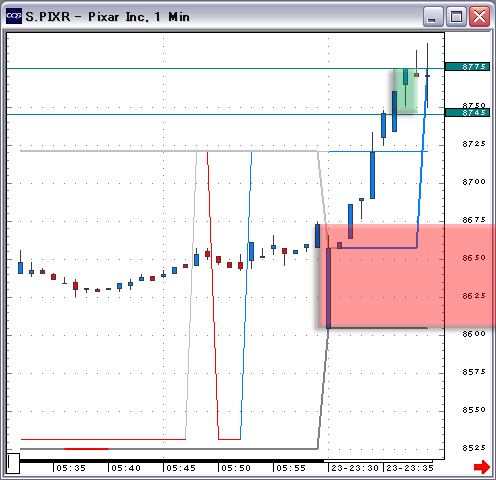
Task: Click the 8575 price scale label
Action: tap(474, 372)
